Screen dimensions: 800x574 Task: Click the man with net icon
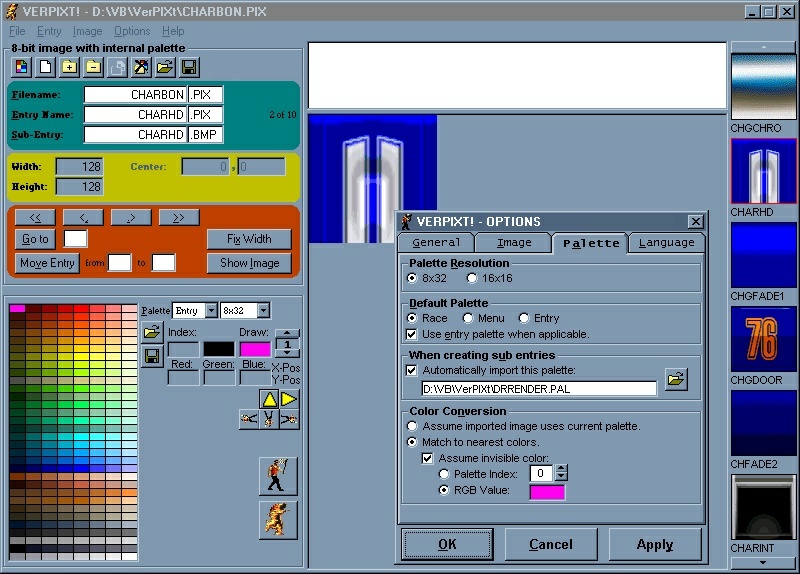click(277, 476)
